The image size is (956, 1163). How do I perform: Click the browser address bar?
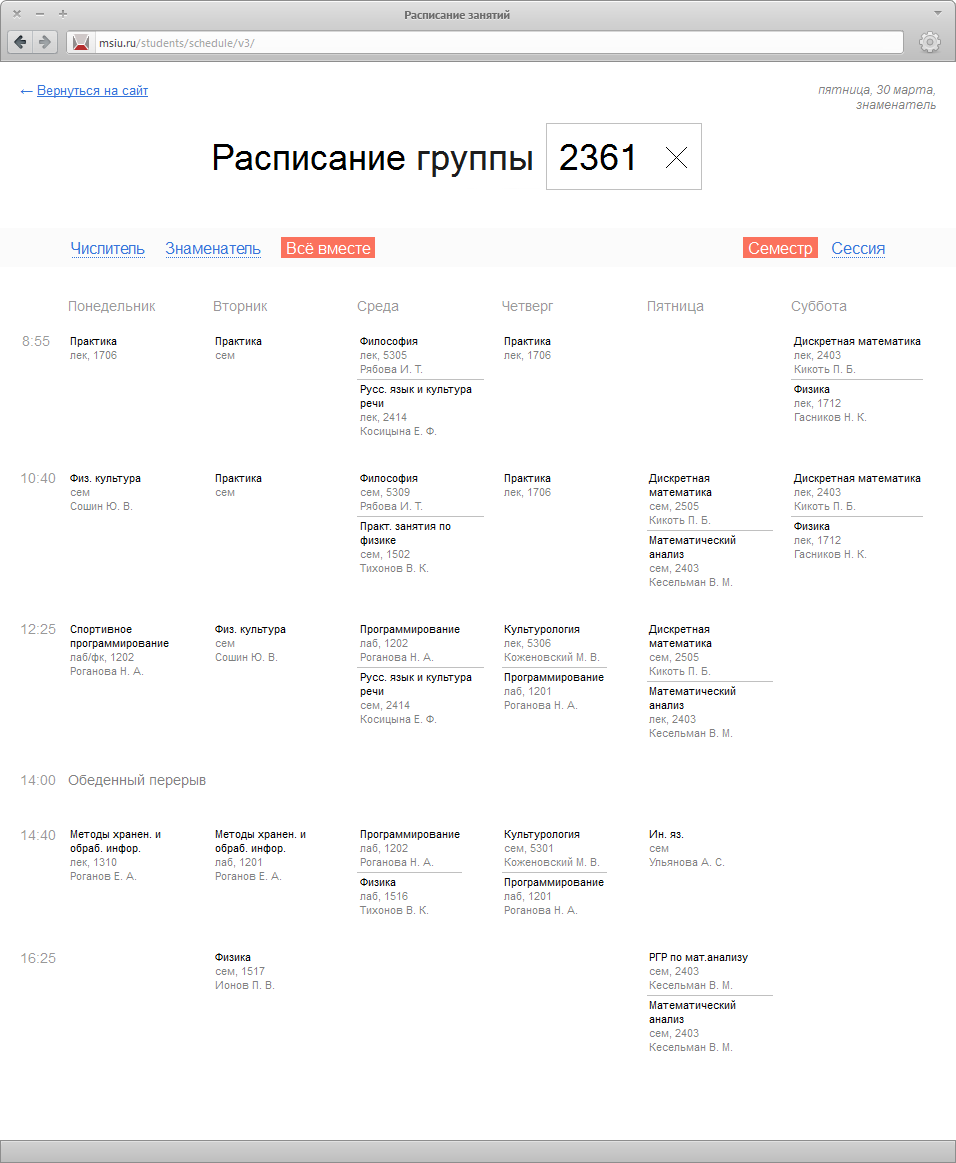tap(400, 43)
